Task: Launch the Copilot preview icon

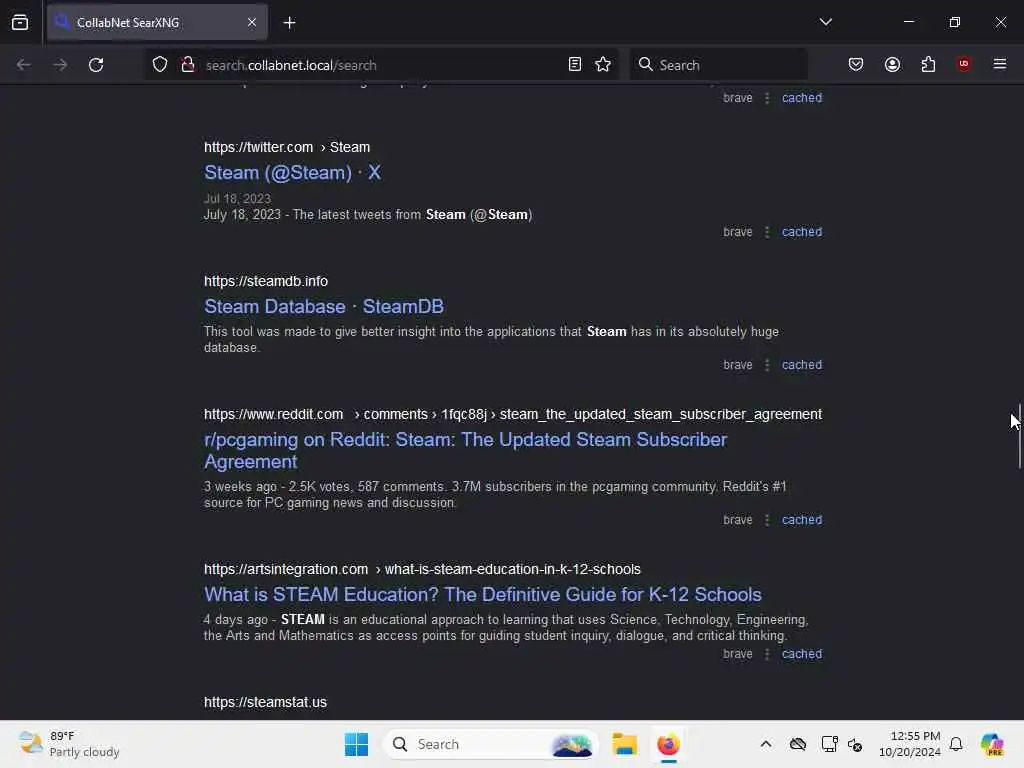Action: pyautogui.click(x=991, y=744)
